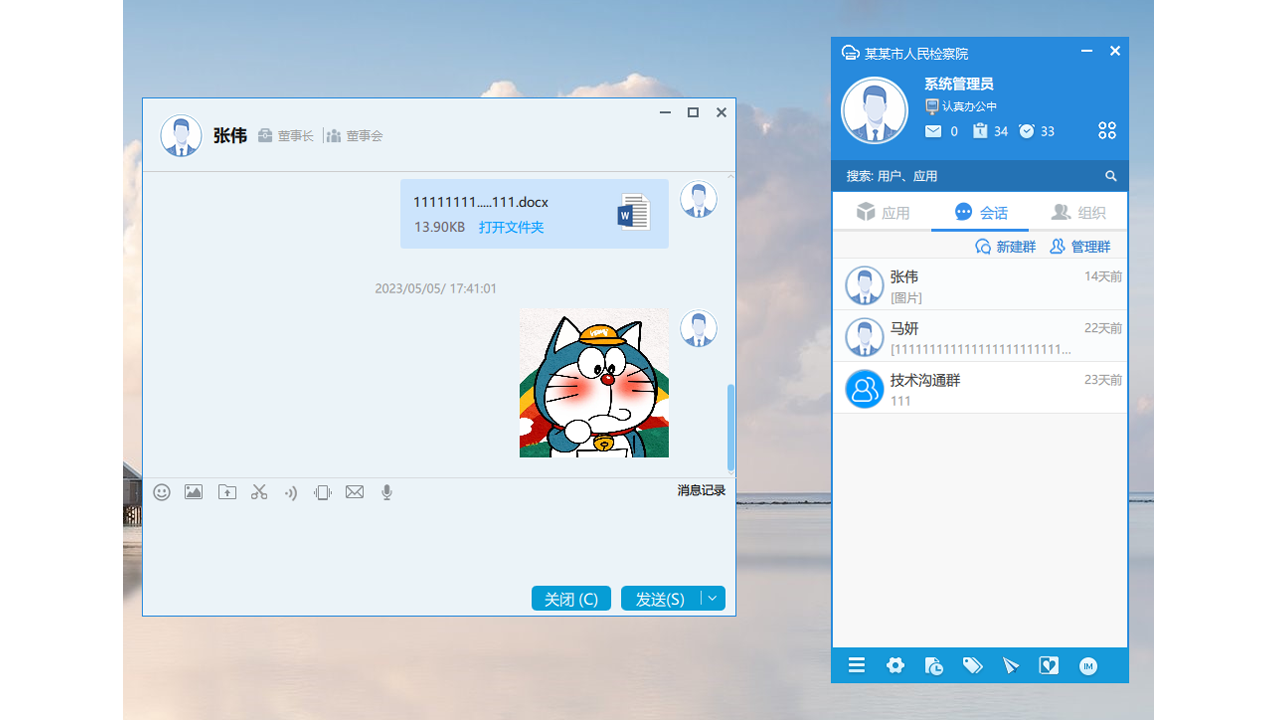Open settings via the gear icon
This screenshot has width=1280, height=720.
point(895,665)
